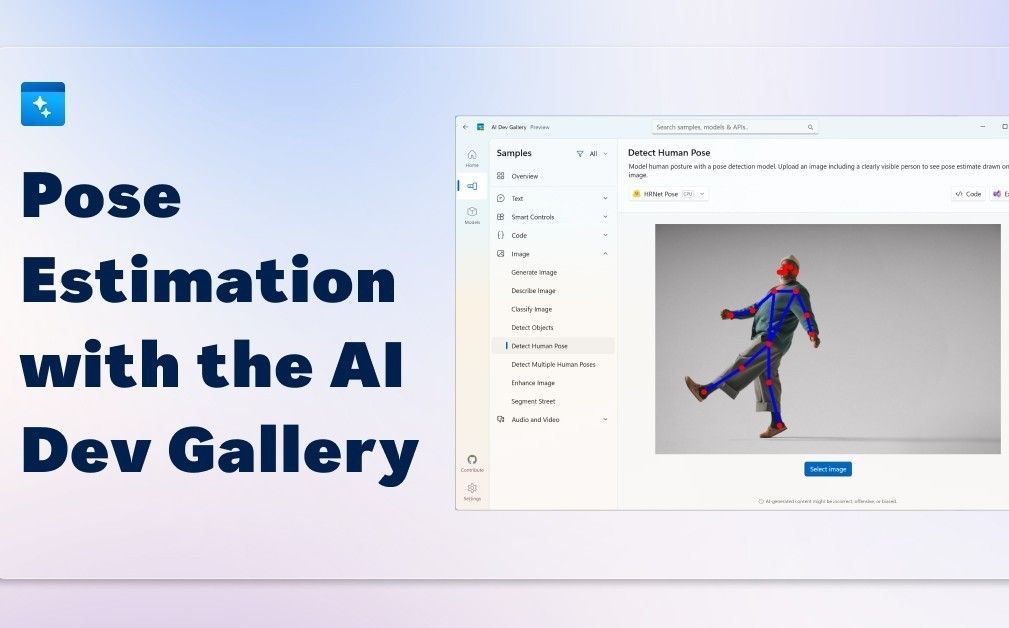The width and height of the screenshot is (1009, 628).
Task: Click the Select image button
Action: pyautogui.click(x=828, y=469)
